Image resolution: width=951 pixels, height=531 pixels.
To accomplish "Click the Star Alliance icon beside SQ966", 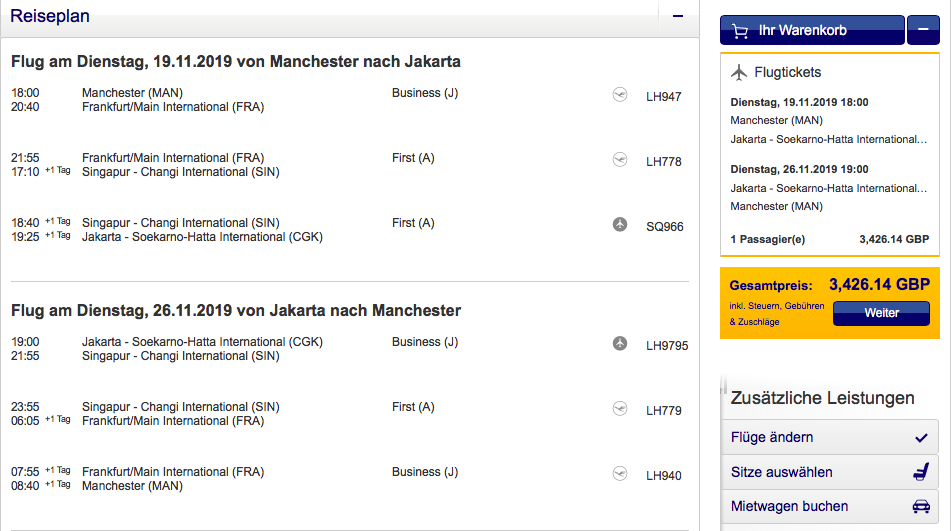I will pyautogui.click(x=620, y=225).
